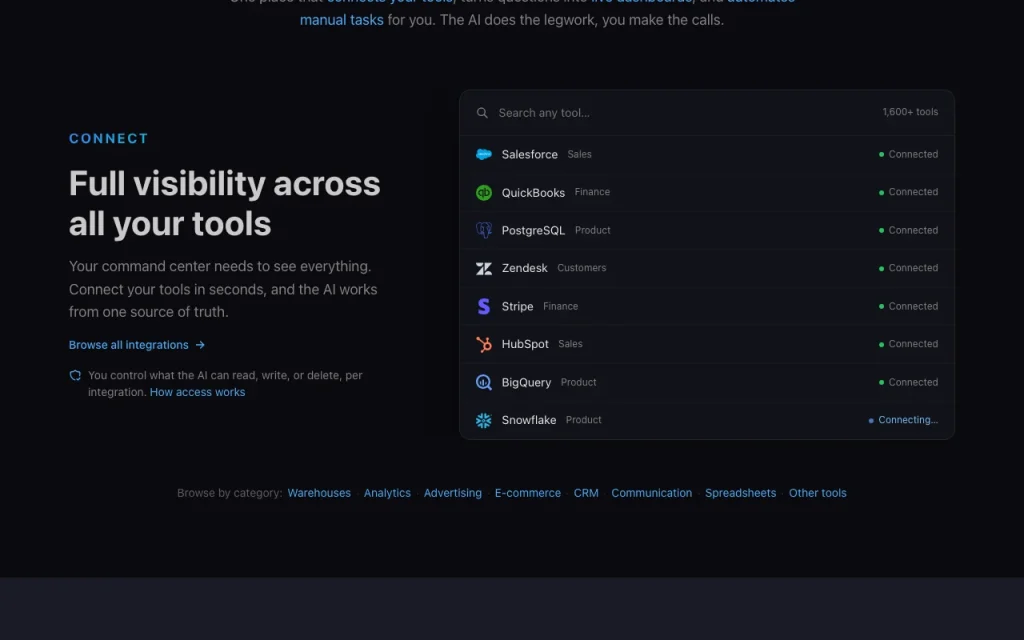Browse the CRM category
Viewport: 1024px width, 640px height.
(586, 493)
